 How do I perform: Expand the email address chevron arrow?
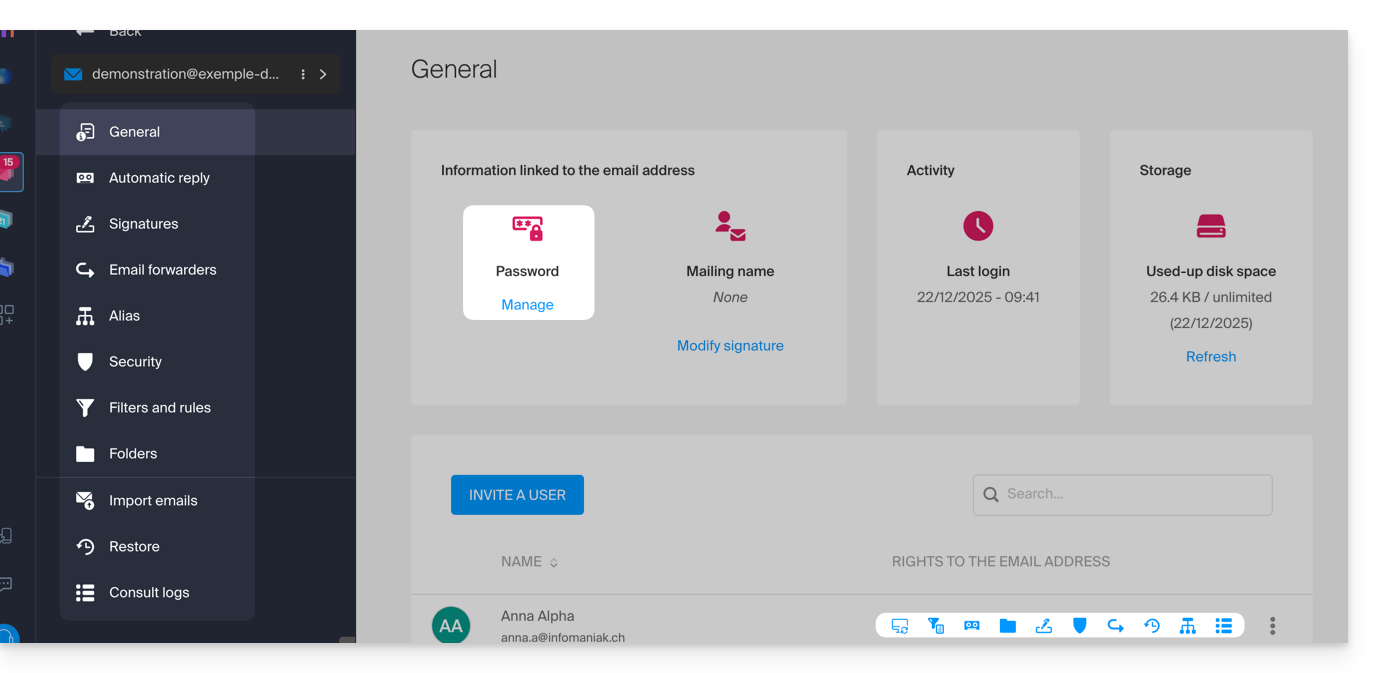click(x=323, y=74)
